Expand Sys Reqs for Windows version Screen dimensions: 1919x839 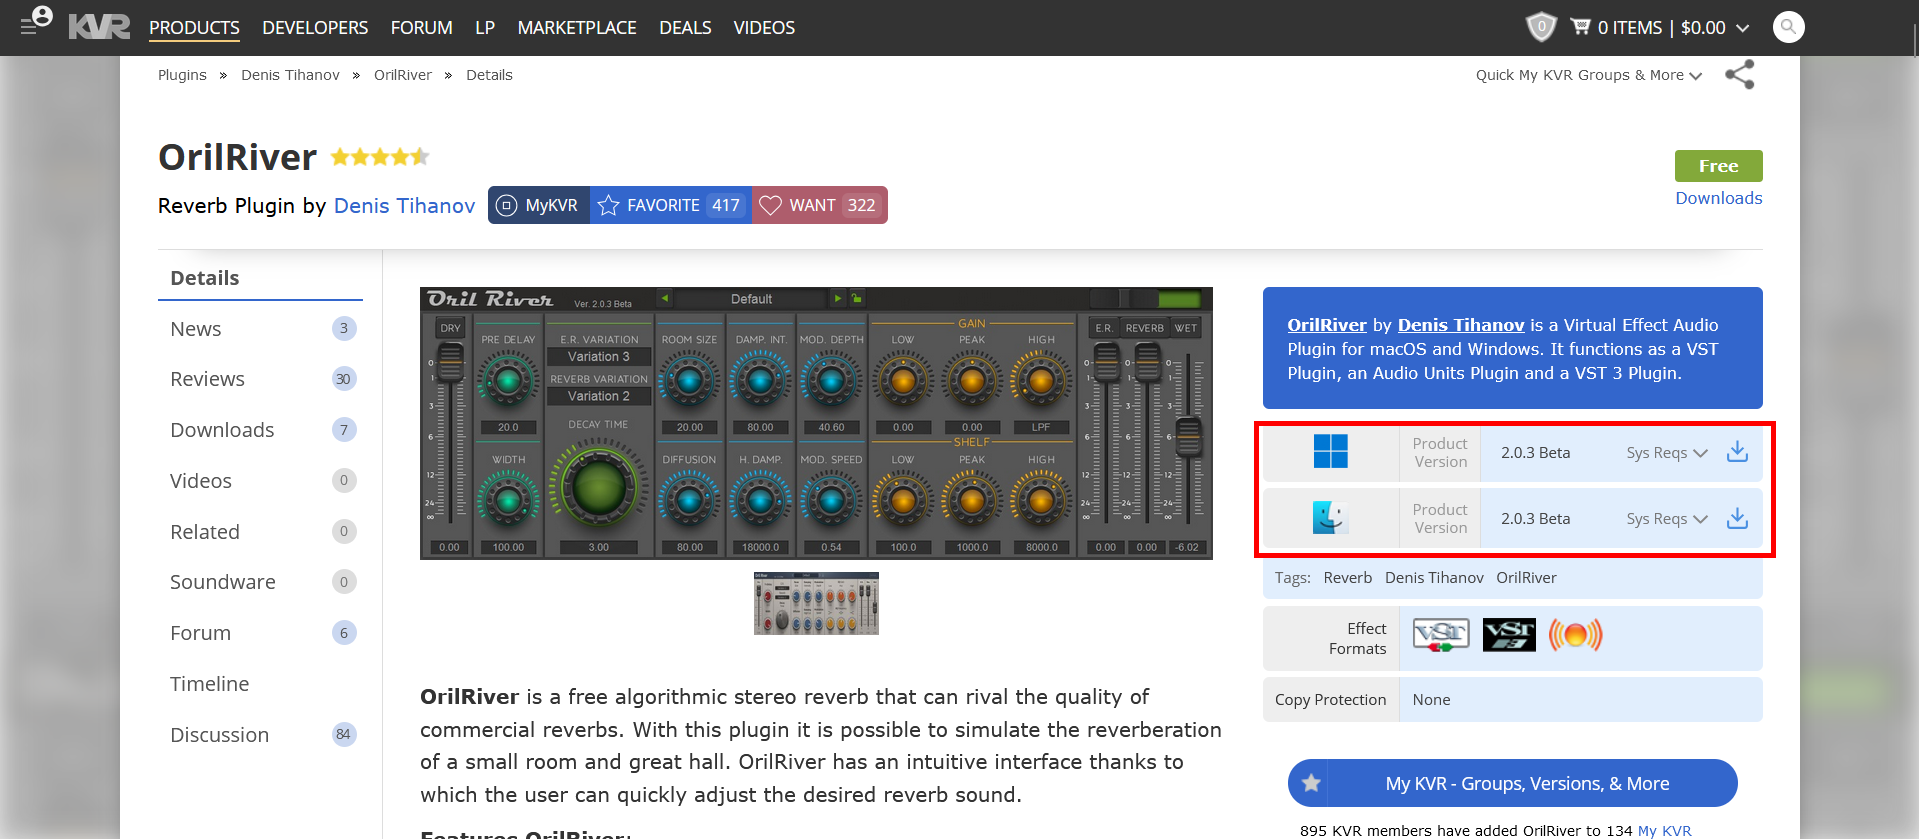coord(1667,453)
